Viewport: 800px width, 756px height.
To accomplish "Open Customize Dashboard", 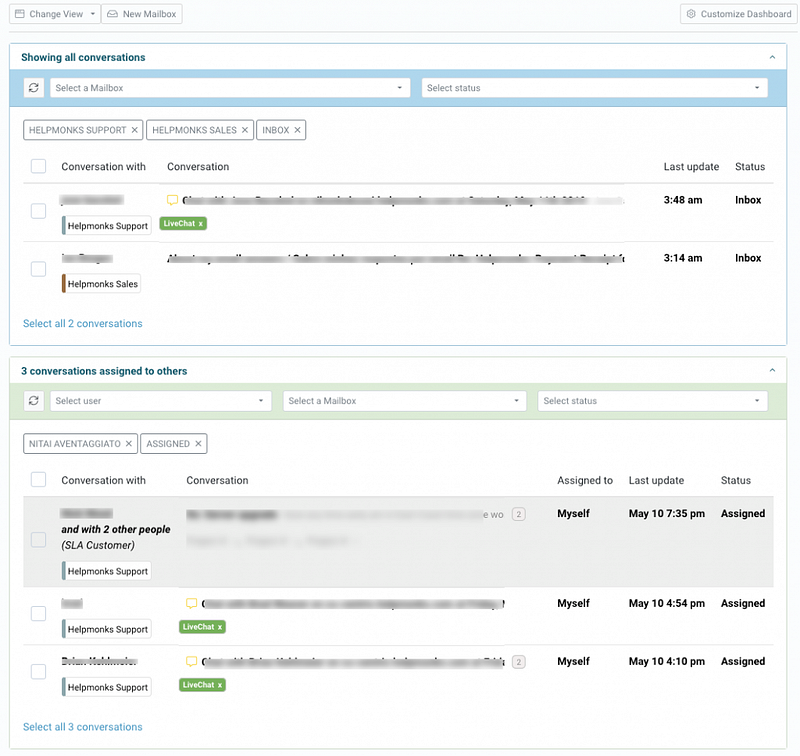I will (x=739, y=14).
